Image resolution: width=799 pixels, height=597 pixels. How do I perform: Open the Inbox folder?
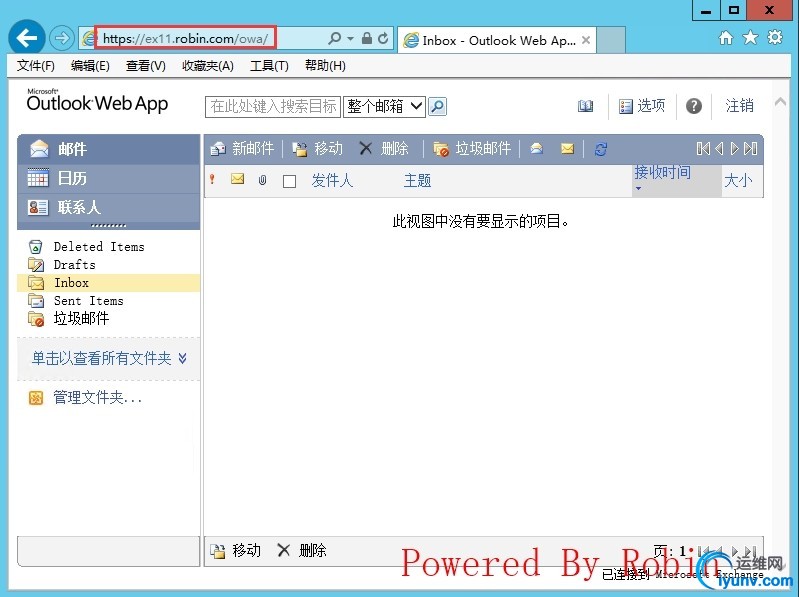click(x=109, y=283)
